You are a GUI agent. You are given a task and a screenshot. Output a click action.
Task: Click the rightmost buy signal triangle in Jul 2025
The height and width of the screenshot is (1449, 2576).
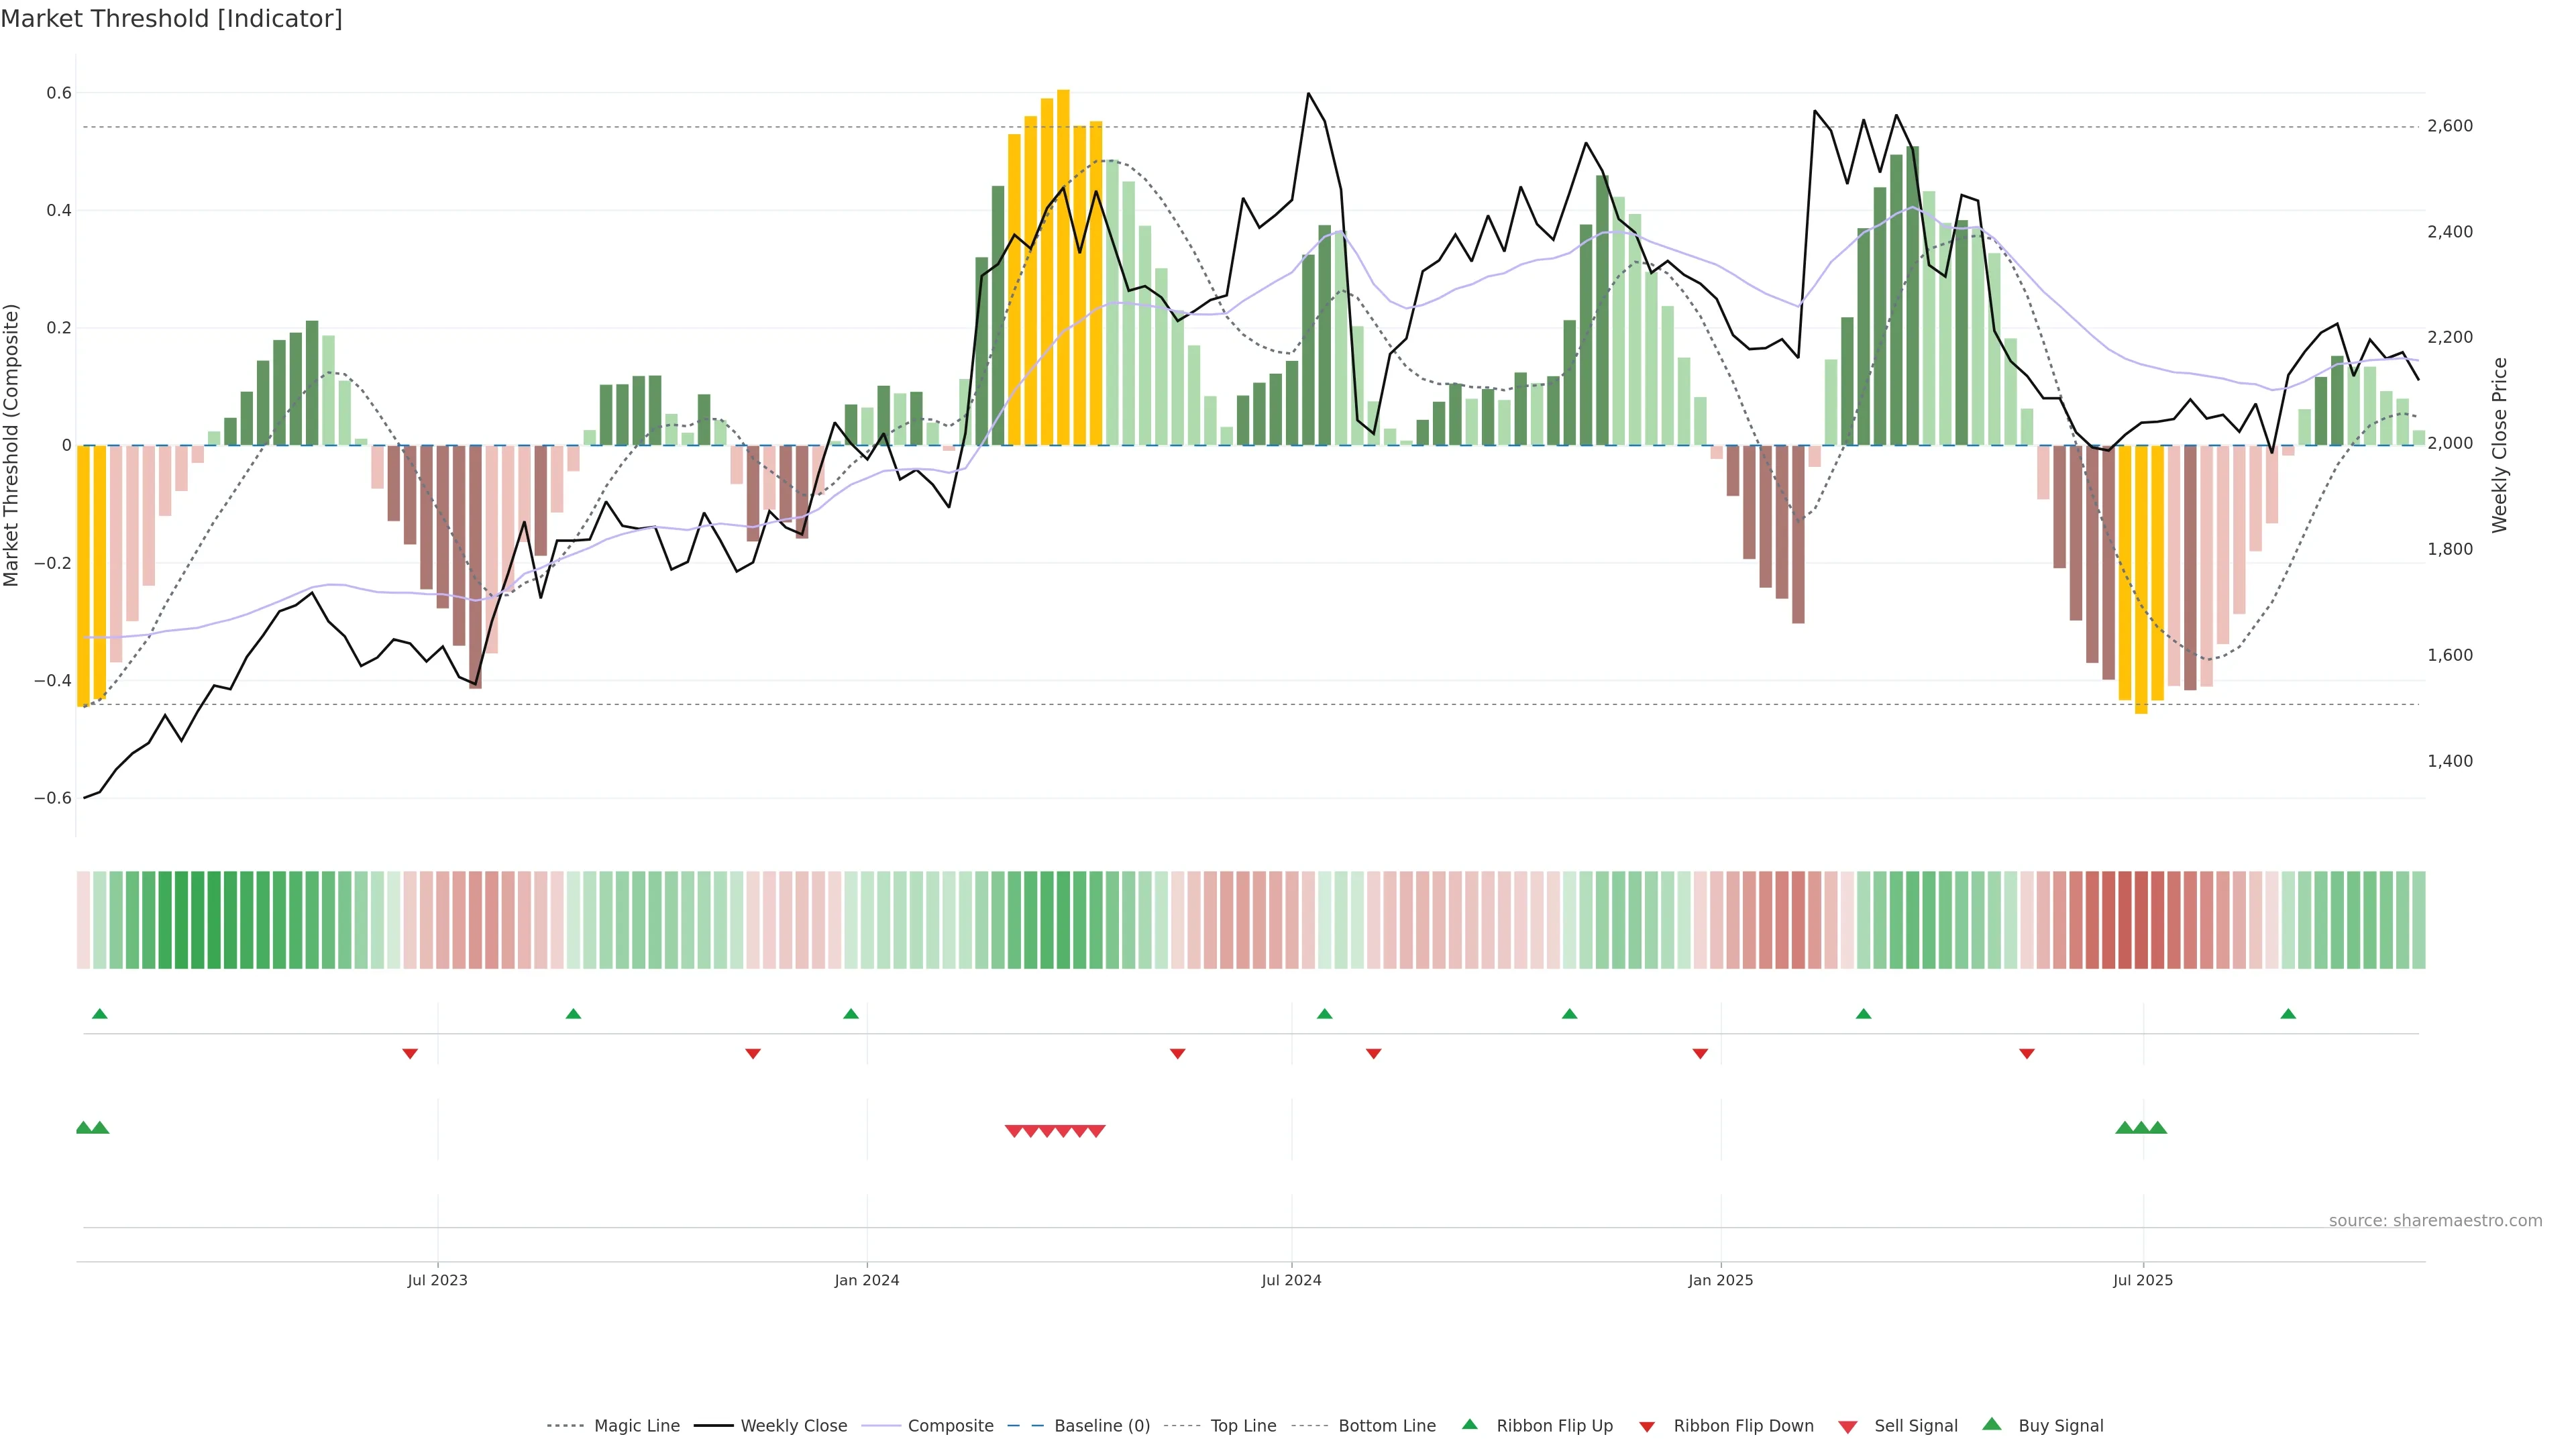tap(2158, 1128)
